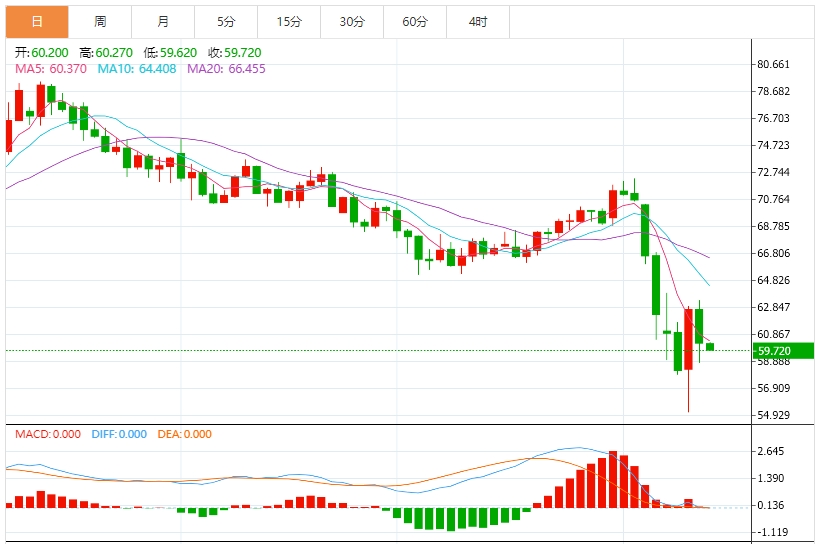Click the MA5: 60.370 label
Viewport: 827px width, 544px height.
[x=51, y=69]
